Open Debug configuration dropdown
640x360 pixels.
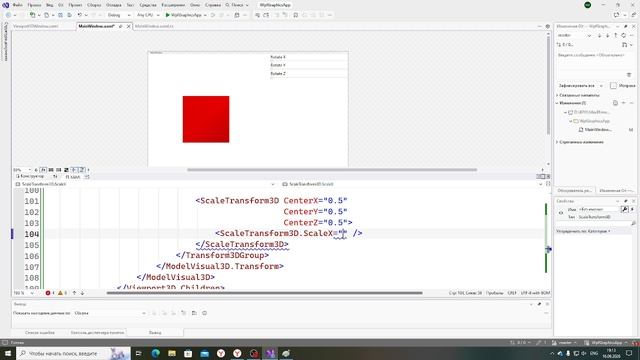click(x=119, y=15)
